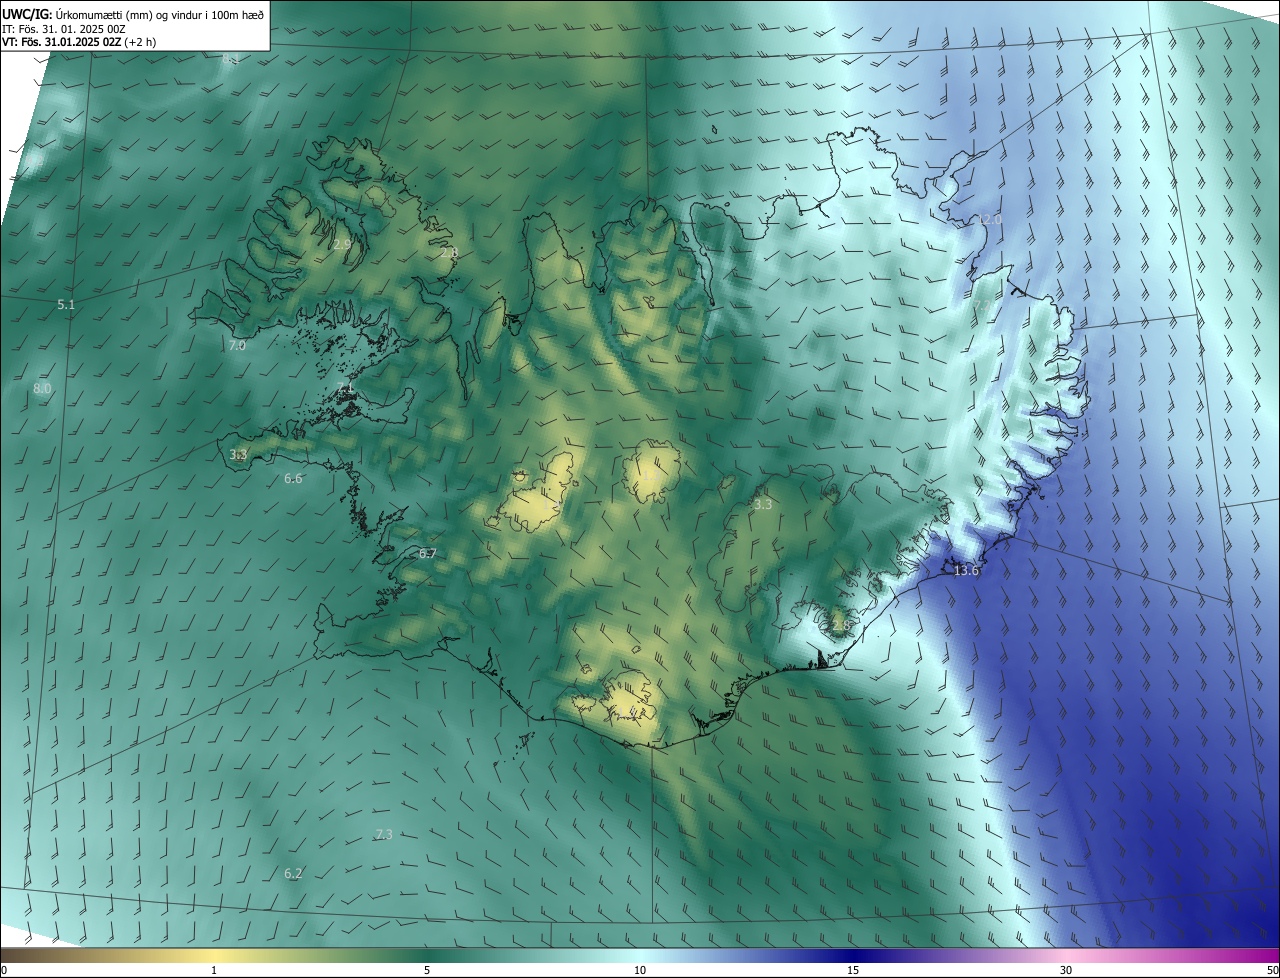1280x978 pixels.
Task: Click the 13.6 value on southeast coast
Action: pos(966,571)
